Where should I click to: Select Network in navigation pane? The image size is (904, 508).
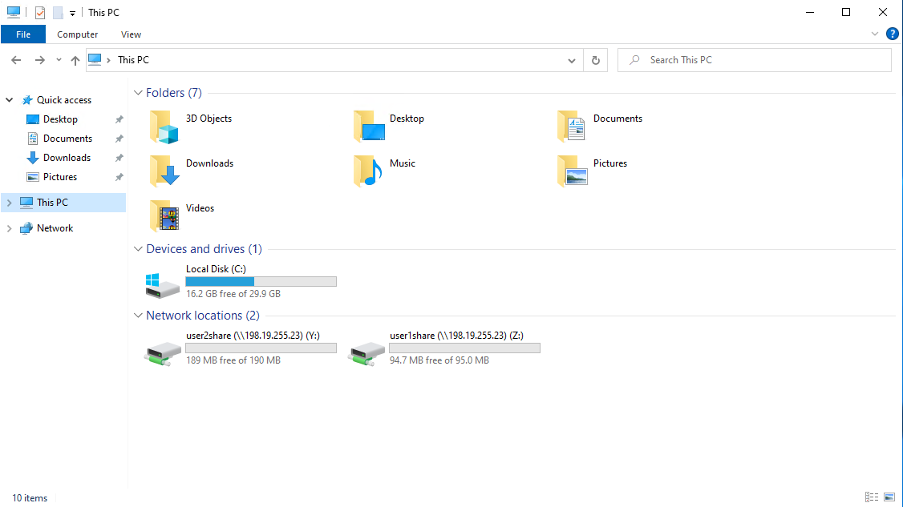55,228
